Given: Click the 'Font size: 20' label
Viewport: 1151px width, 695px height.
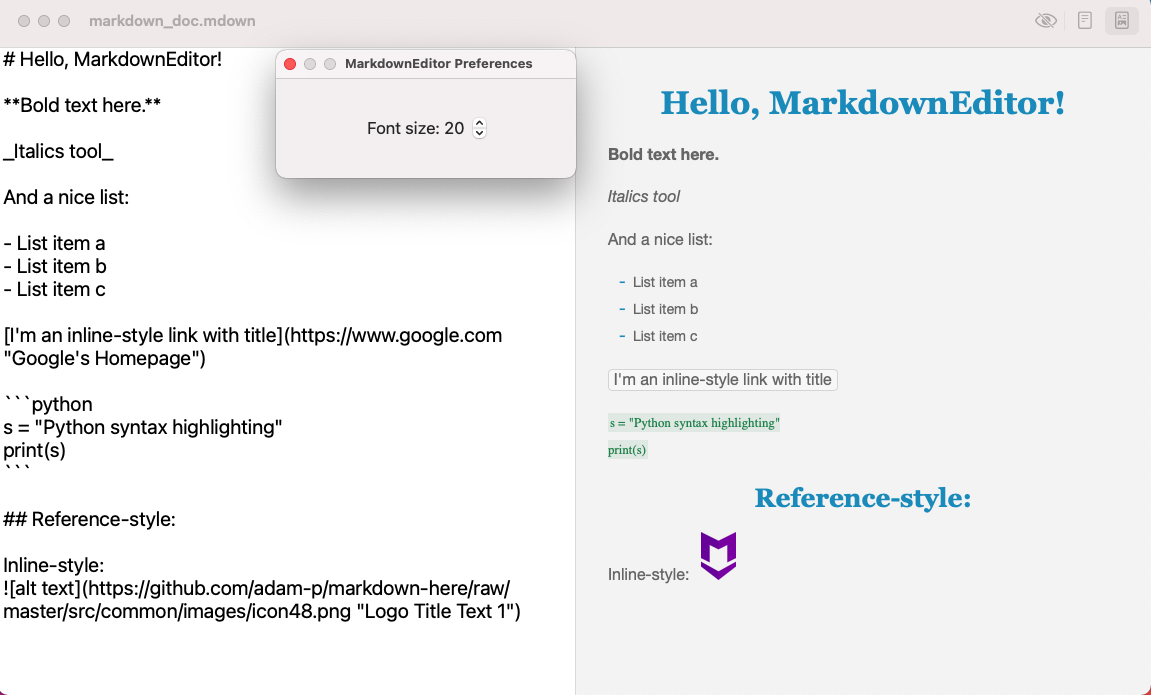Looking at the screenshot, I should pos(415,128).
